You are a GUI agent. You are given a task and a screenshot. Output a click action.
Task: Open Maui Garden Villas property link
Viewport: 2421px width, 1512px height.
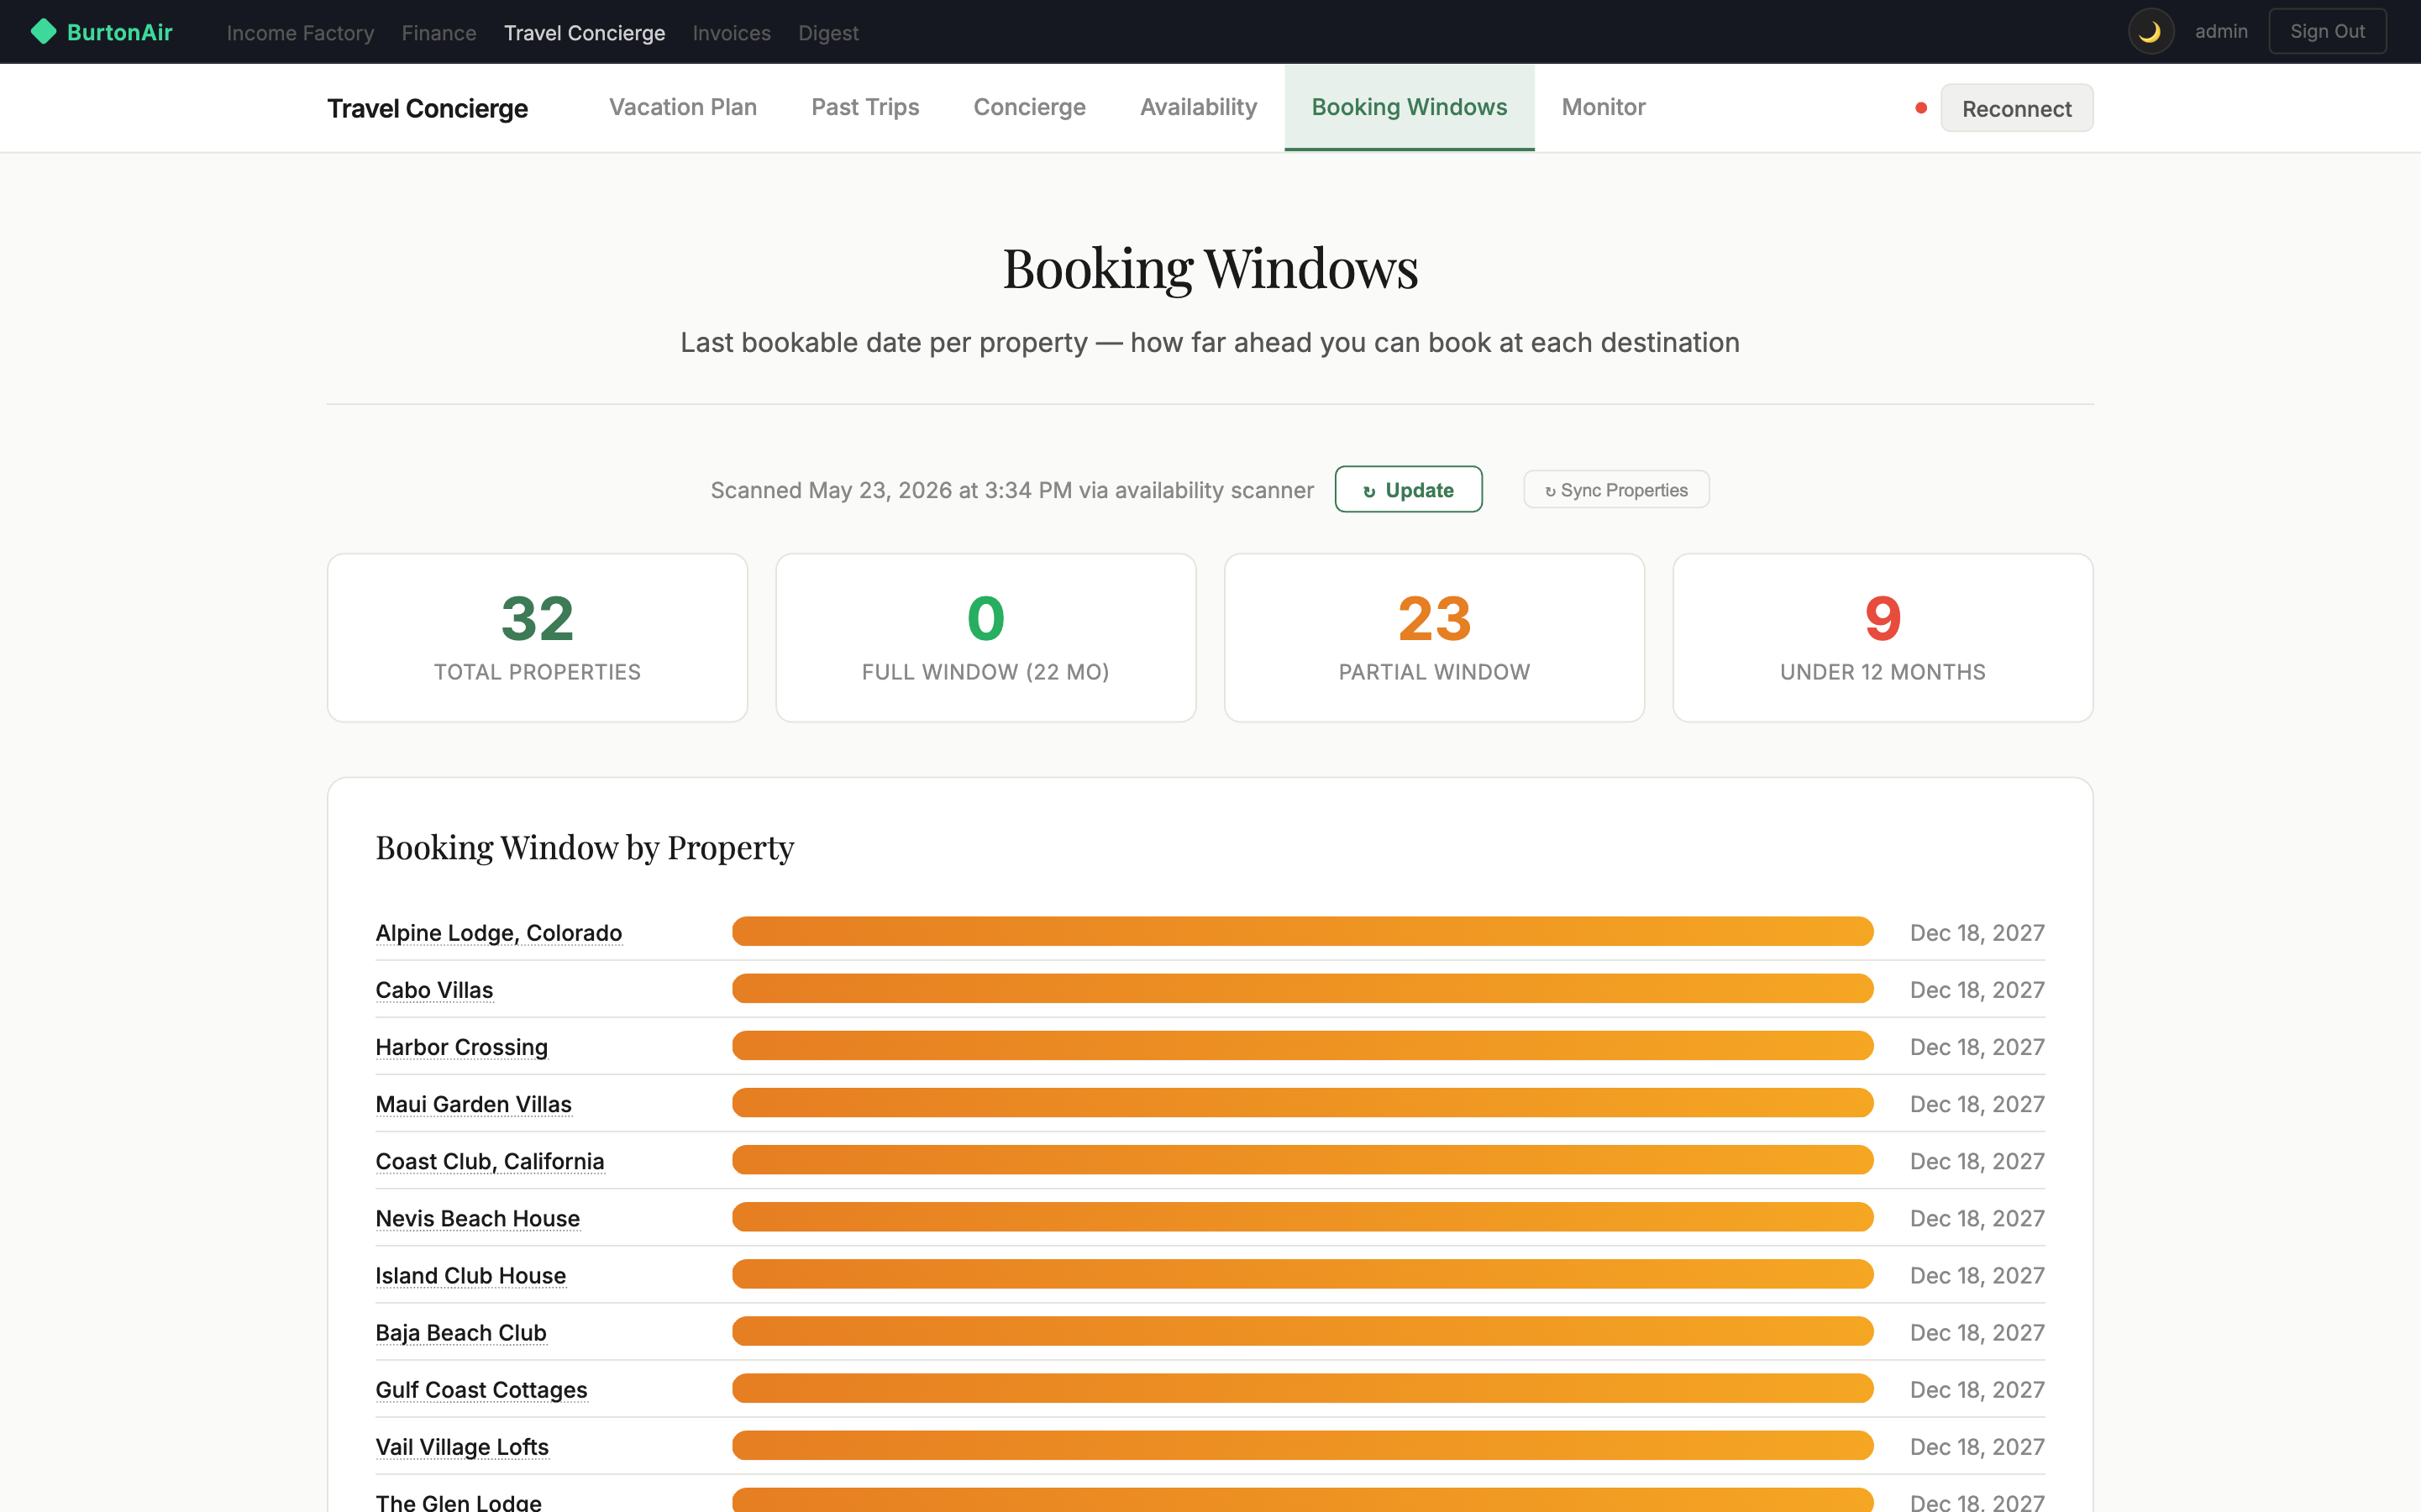(473, 1104)
